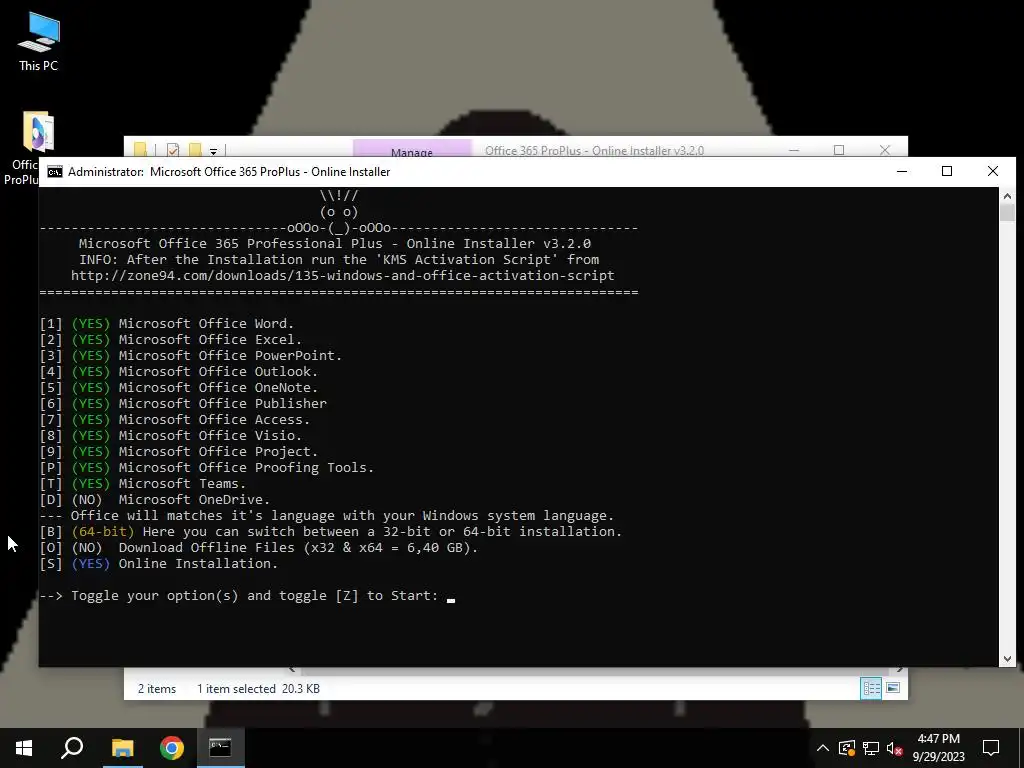Click the Online Installation (YES) line
The width and height of the screenshot is (1024, 768).
tap(159, 564)
